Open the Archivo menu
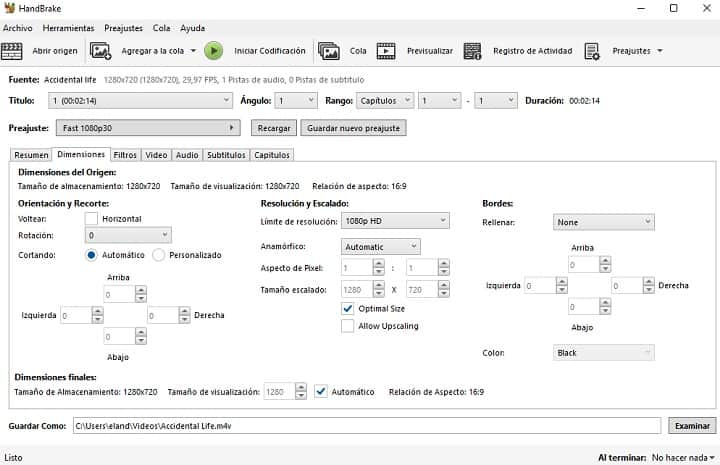720x465 pixels. coord(17,28)
